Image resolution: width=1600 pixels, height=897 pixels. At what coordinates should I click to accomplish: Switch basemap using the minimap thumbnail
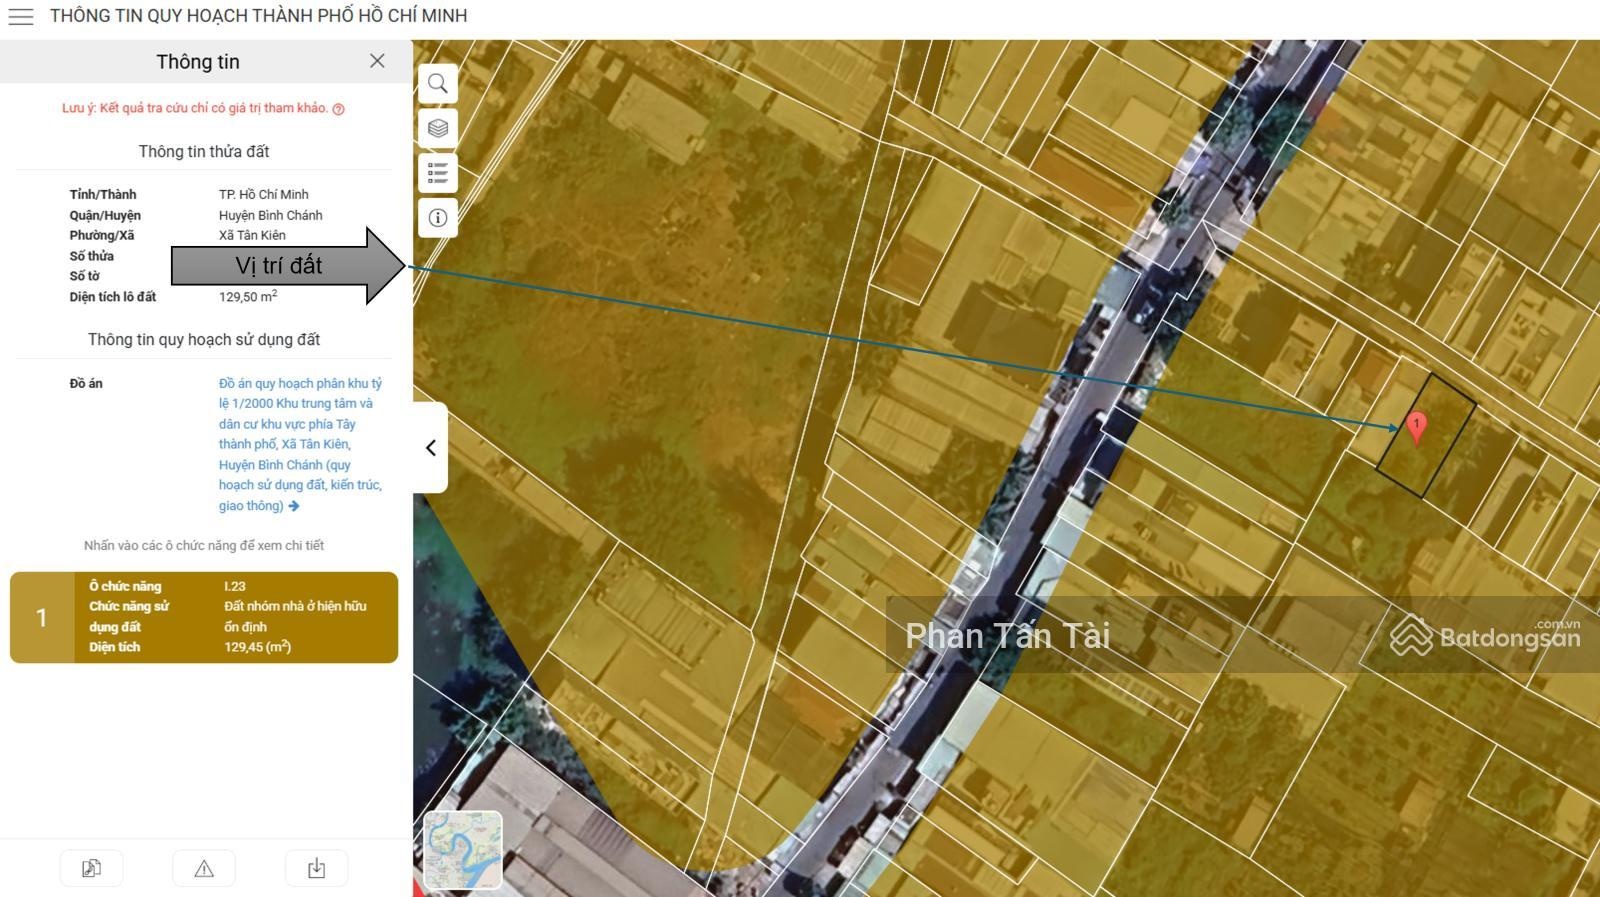coord(463,850)
